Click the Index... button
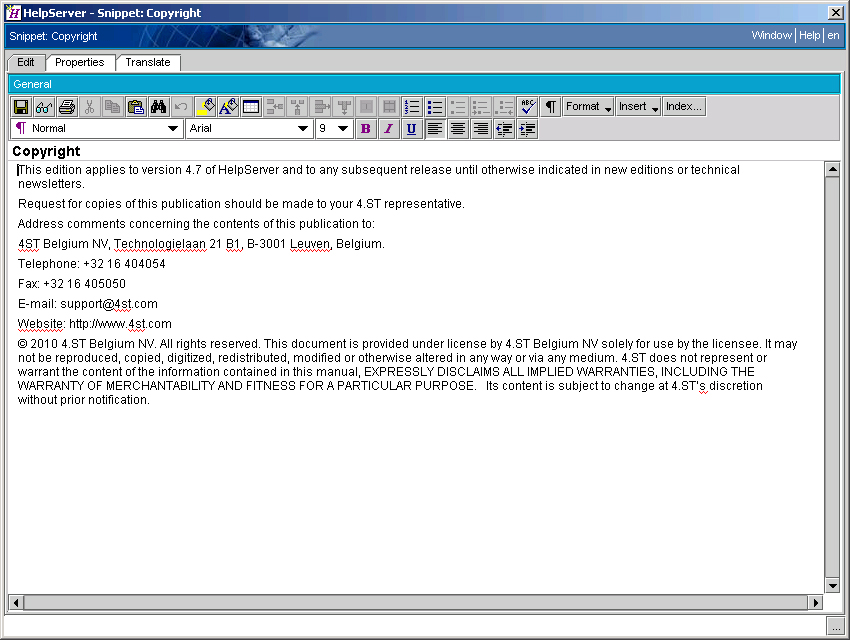The image size is (850, 640). click(684, 107)
